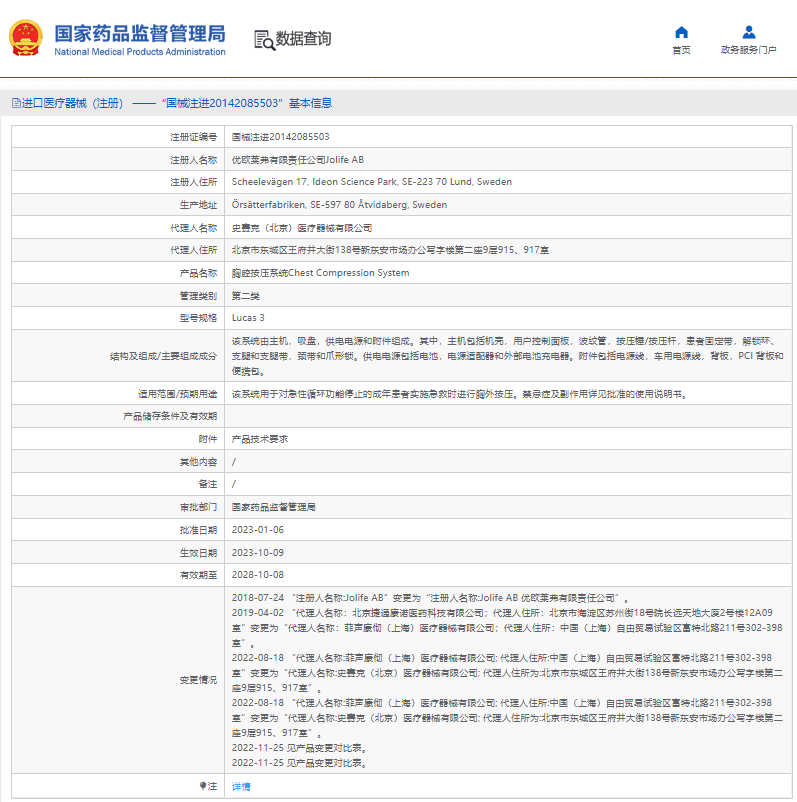Click 首页 label
The height and width of the screenshot is (802, 797).
(681, 50)
